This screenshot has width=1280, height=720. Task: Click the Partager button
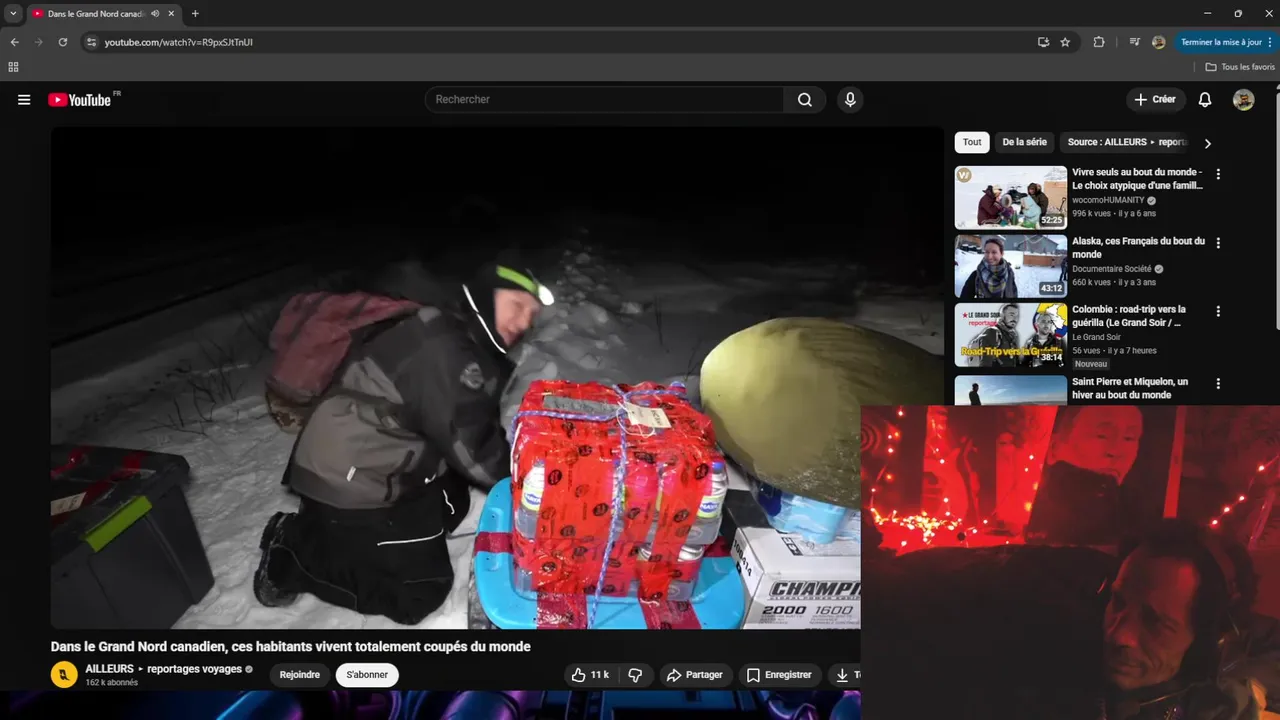[x=694, y=675]
